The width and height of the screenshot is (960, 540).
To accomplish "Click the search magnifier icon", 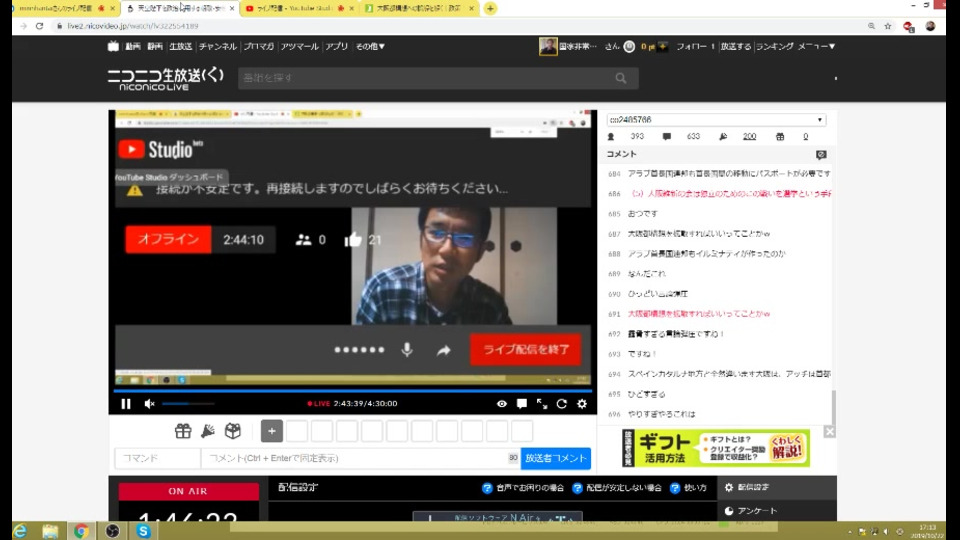I will pos(621,78).
